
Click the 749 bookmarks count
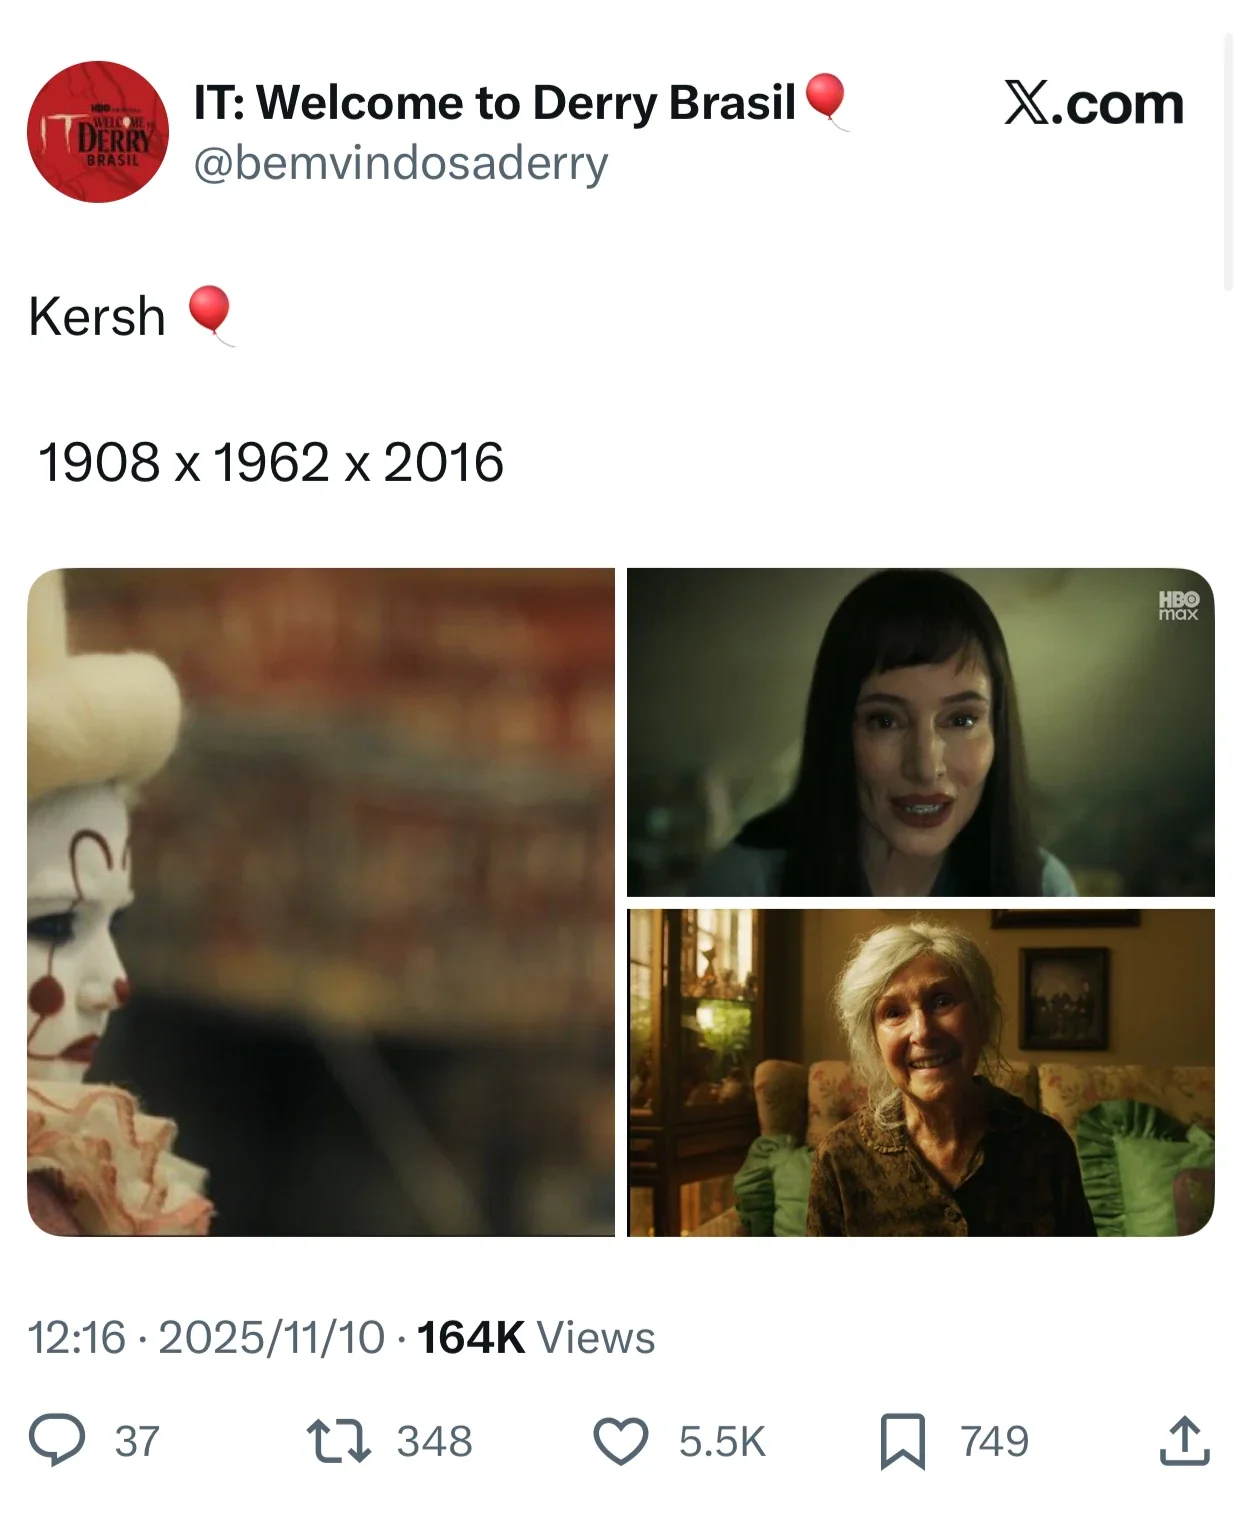pos(995,1442)
